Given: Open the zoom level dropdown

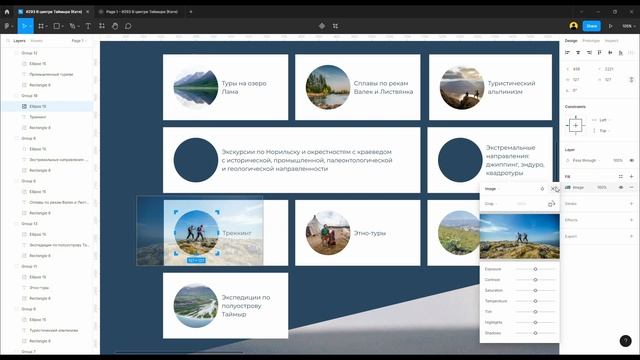Looking at the screenshot, I should point(628,26).
